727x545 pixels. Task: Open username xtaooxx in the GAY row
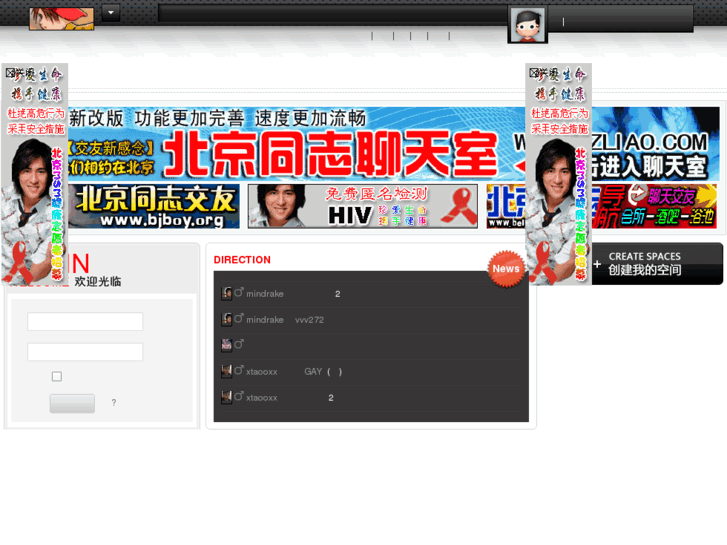[261, 372]
